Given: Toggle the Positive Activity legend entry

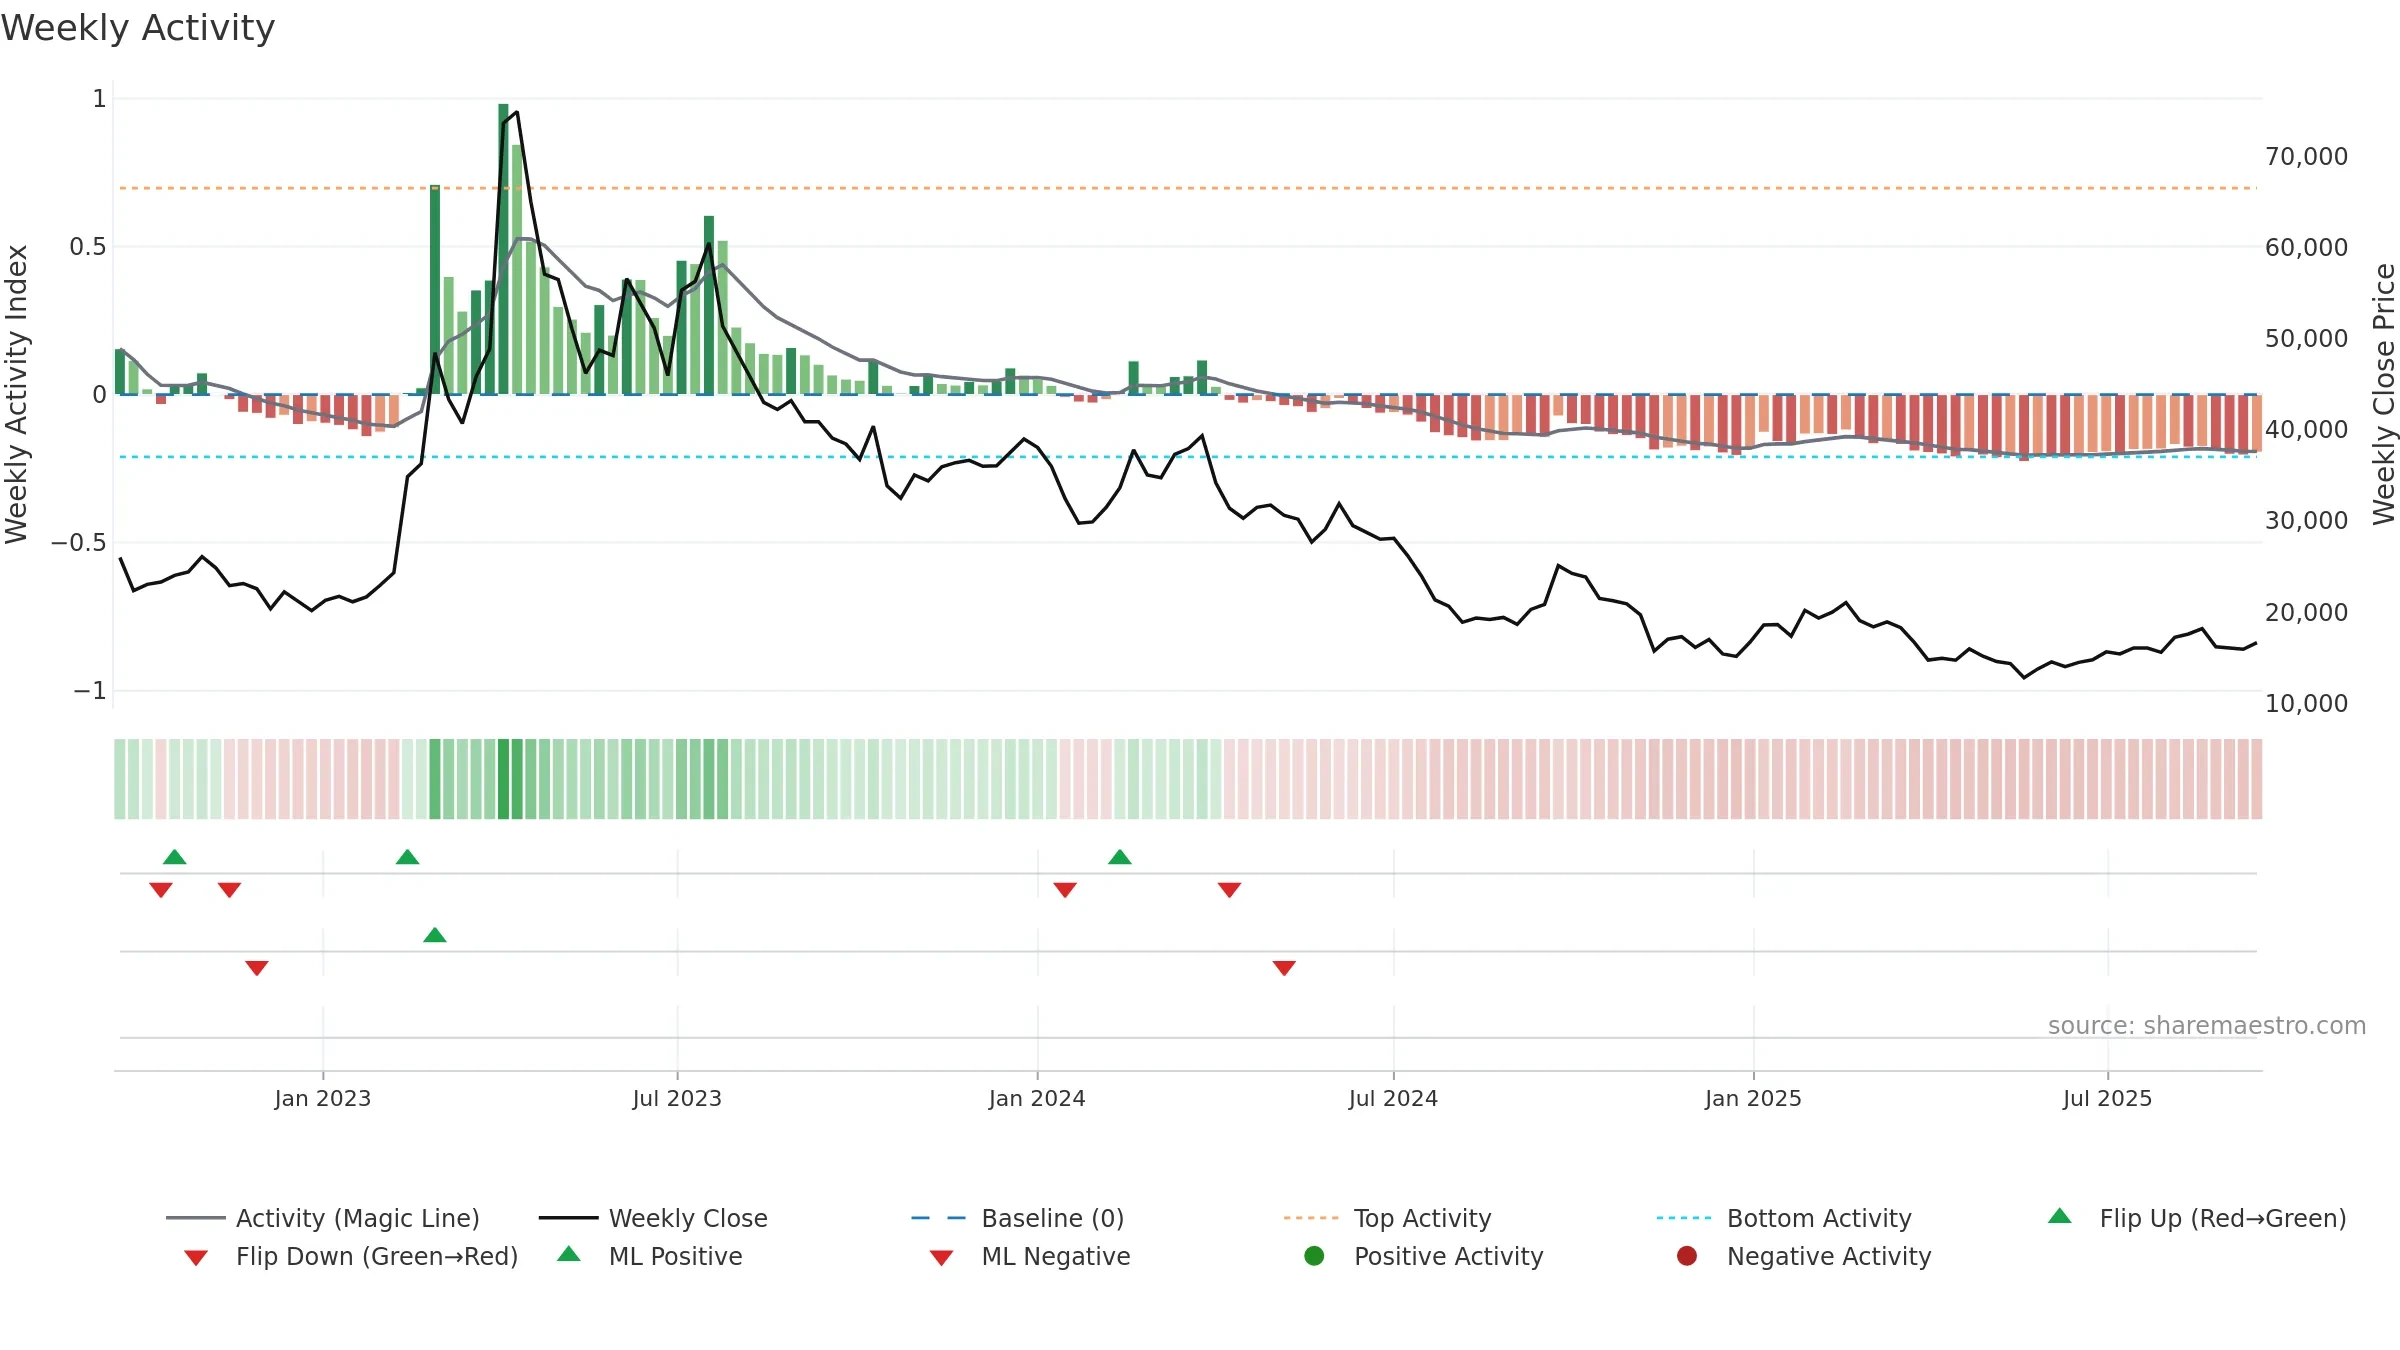Looking at the screenshot, I should (1424, 1256).
